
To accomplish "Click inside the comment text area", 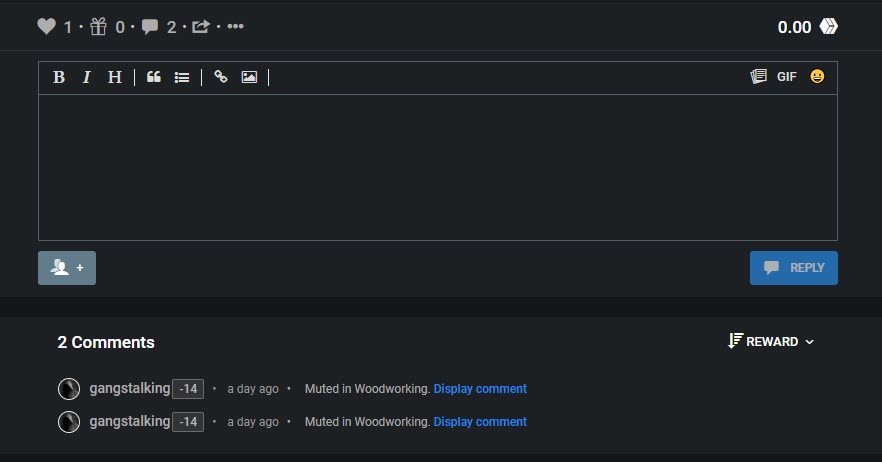I will [437, 167].
